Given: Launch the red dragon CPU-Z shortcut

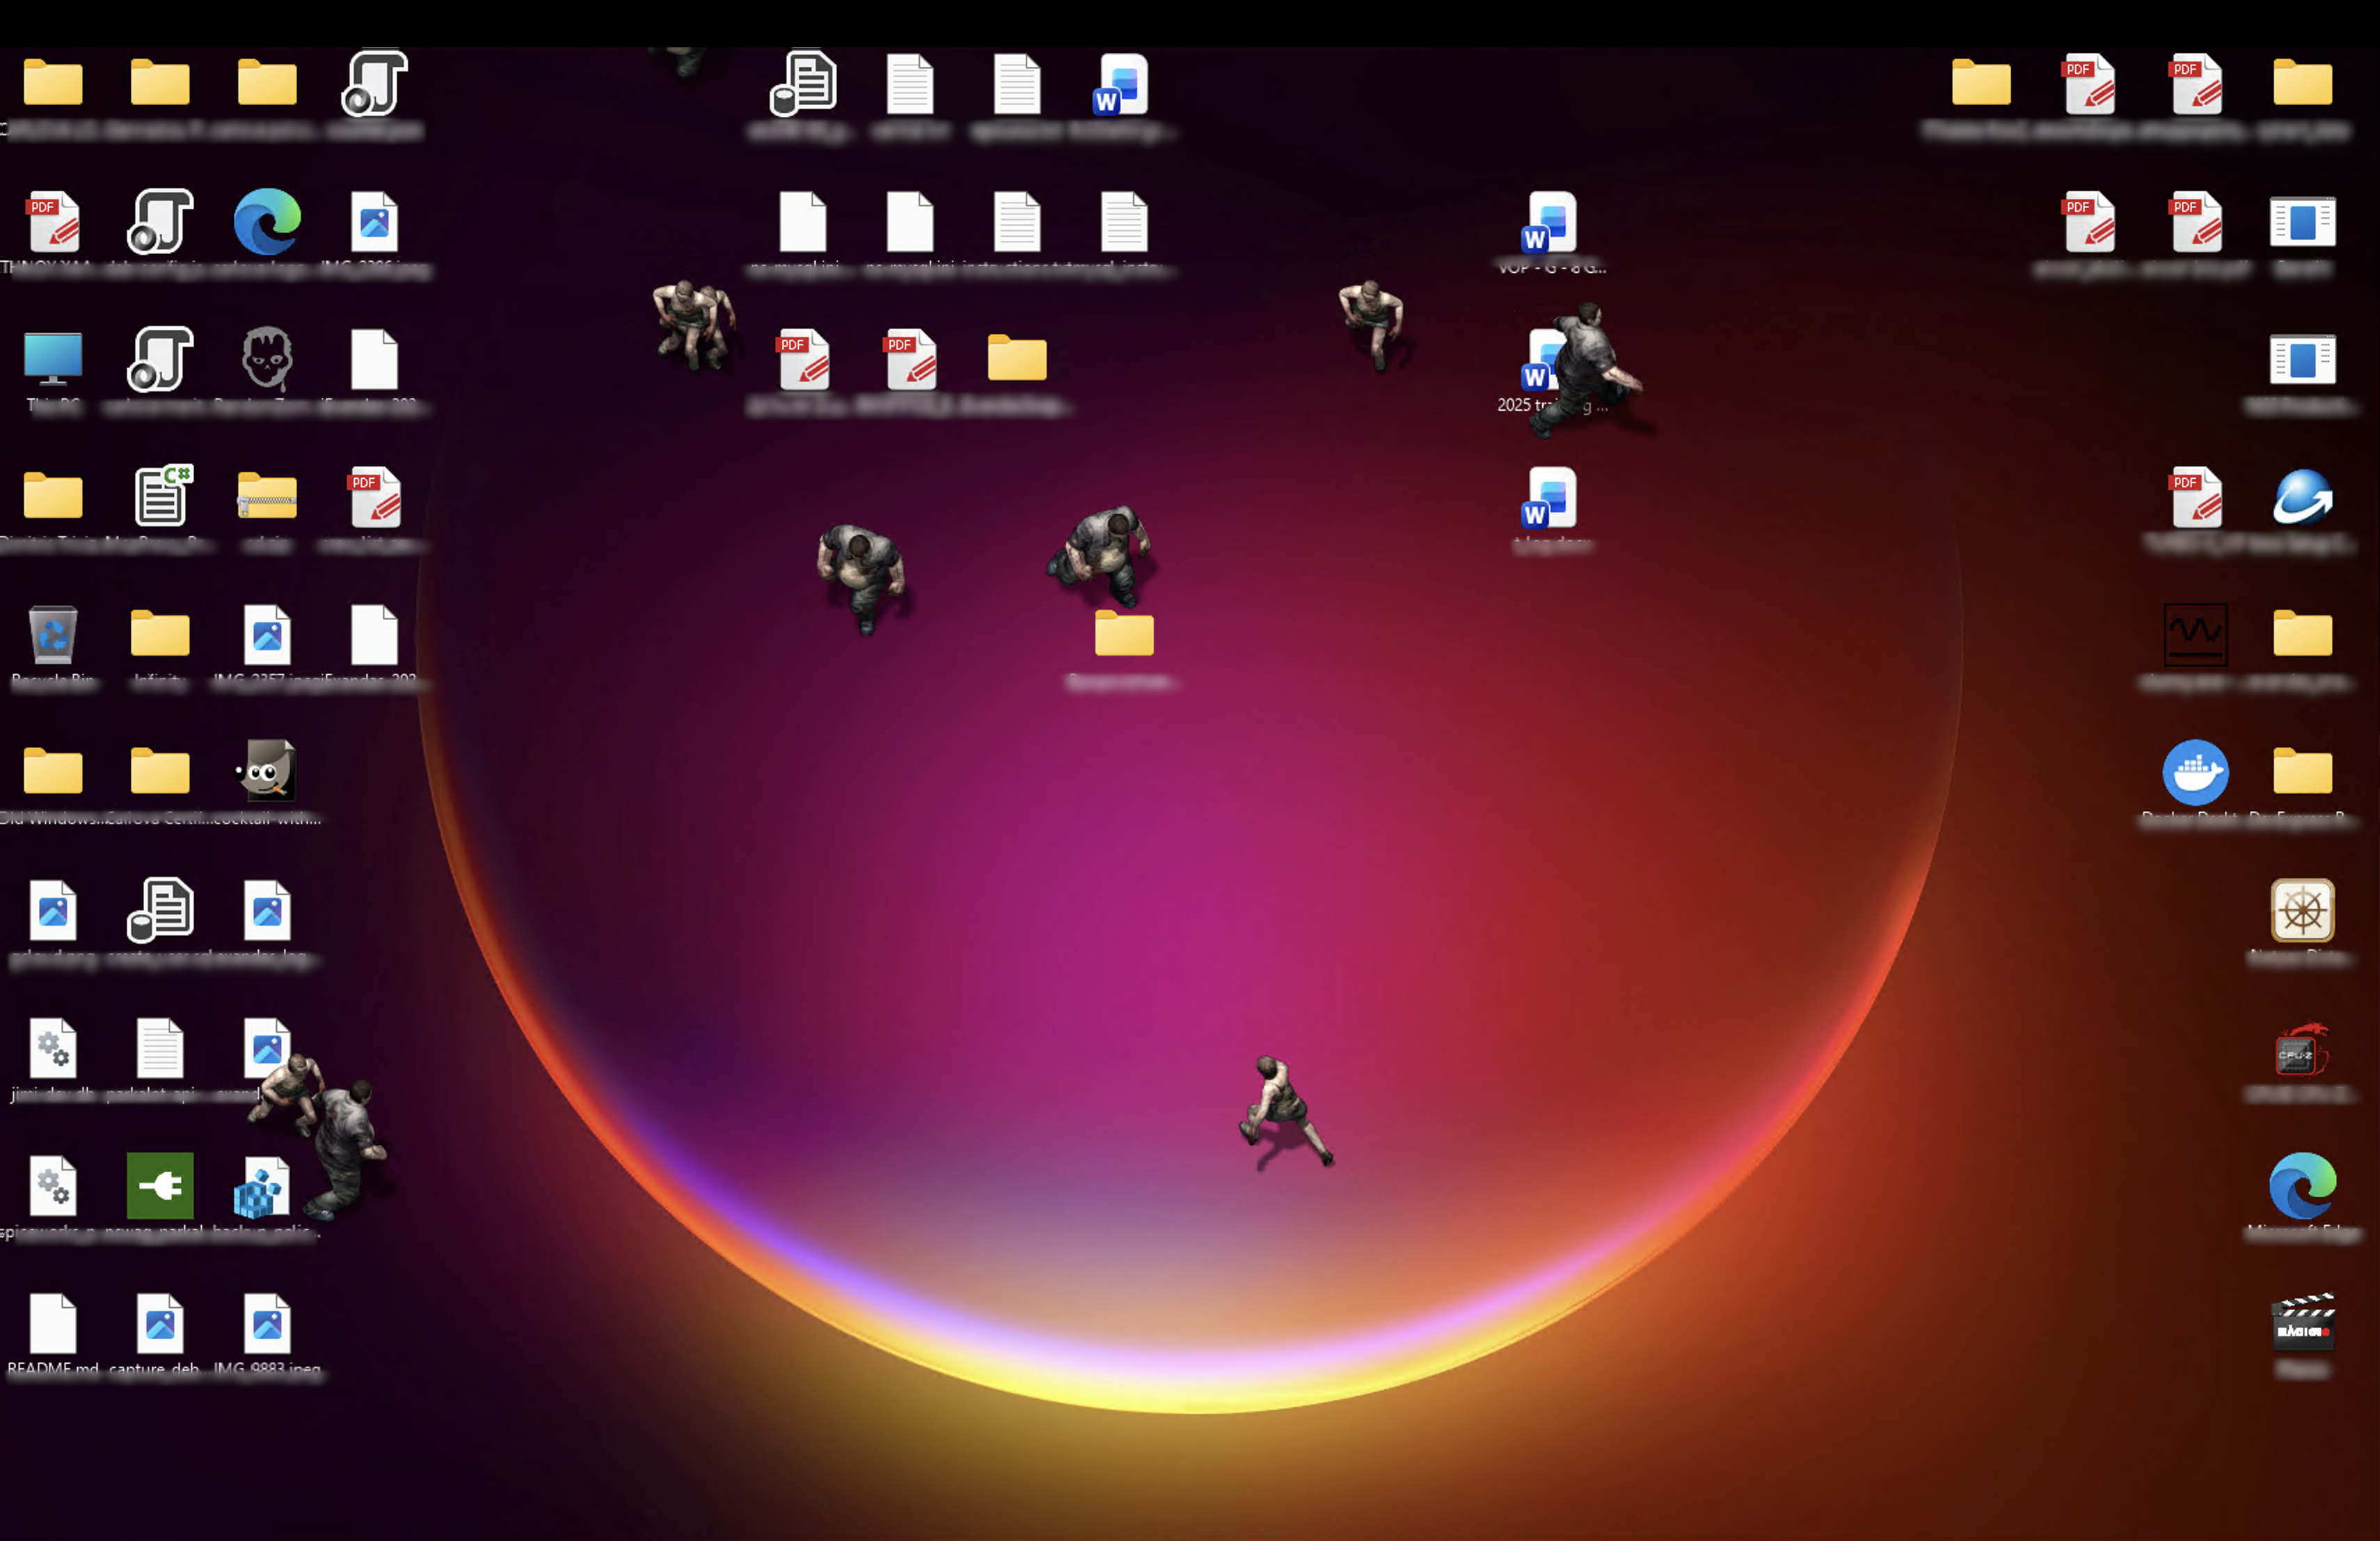Looking at the screenshot, I should click(2302, 1050).
